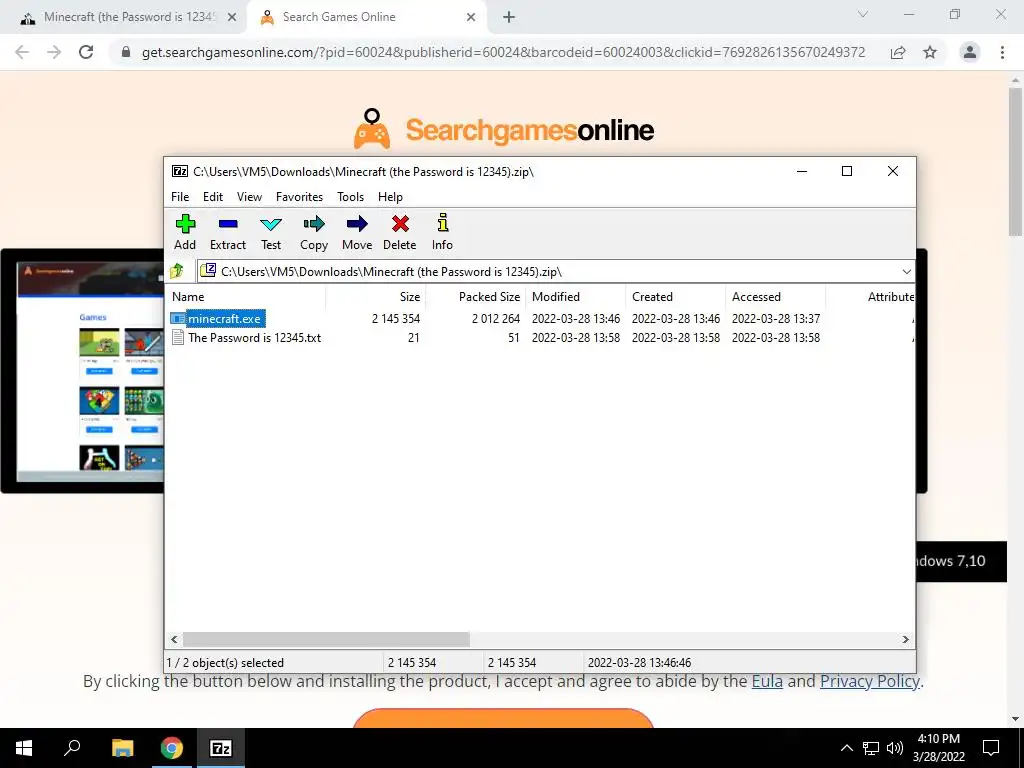
Task: Click the network tray icon
Action: (x=871, y=748)
